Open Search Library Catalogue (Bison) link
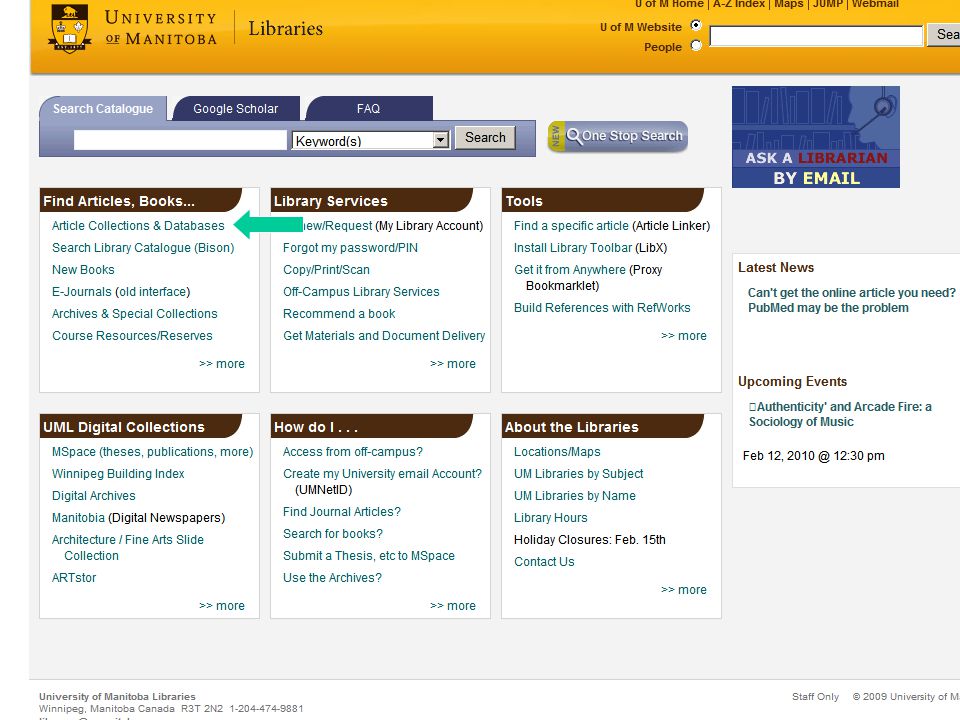Screen dimensions: 960x720 tap(143, 248)
